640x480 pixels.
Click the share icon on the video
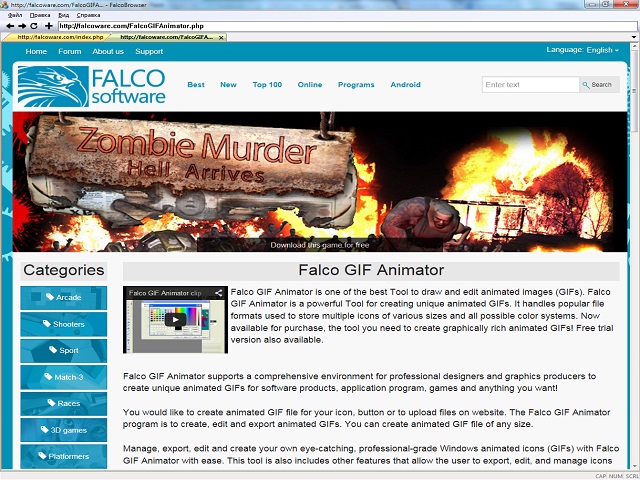[217, 293]
